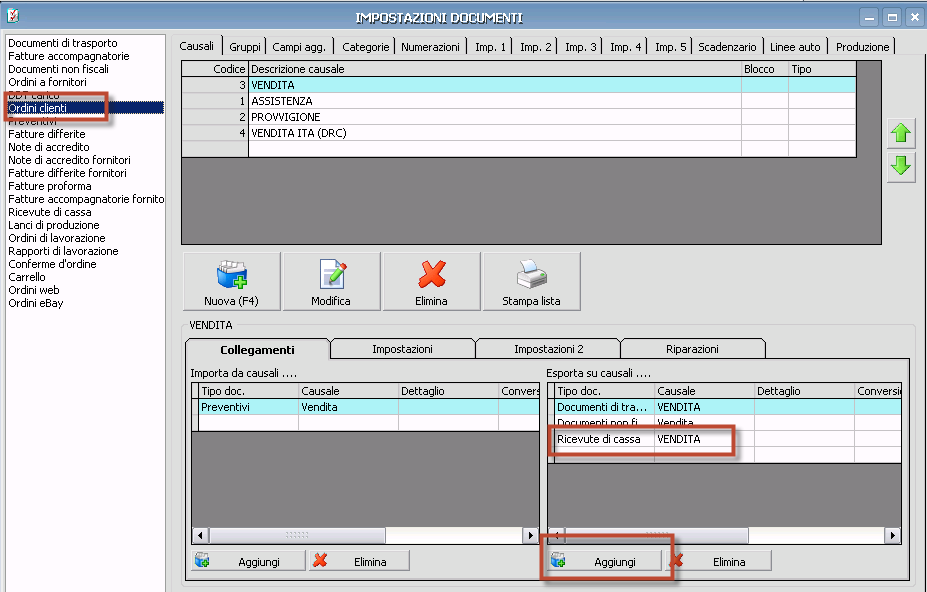
Task: Select Note di accredito fornitori entry
Action: (x=69, y=160)
